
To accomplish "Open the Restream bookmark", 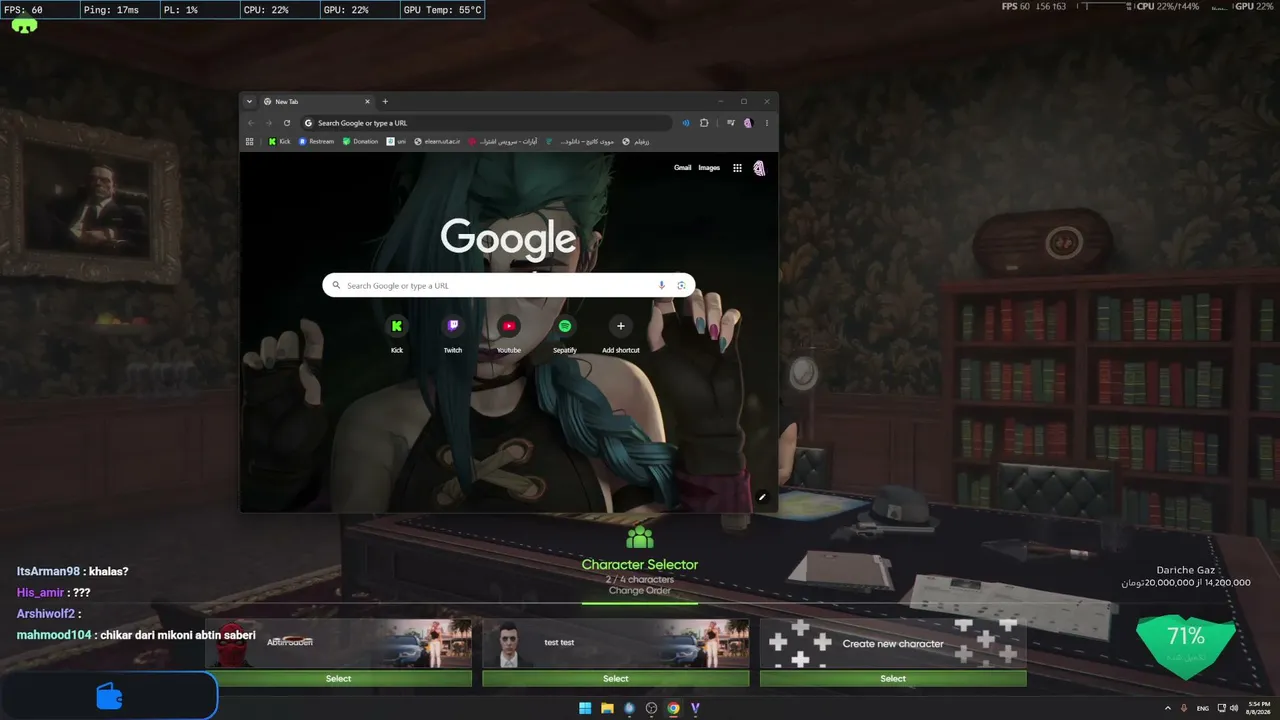I will tap(316, 141).
